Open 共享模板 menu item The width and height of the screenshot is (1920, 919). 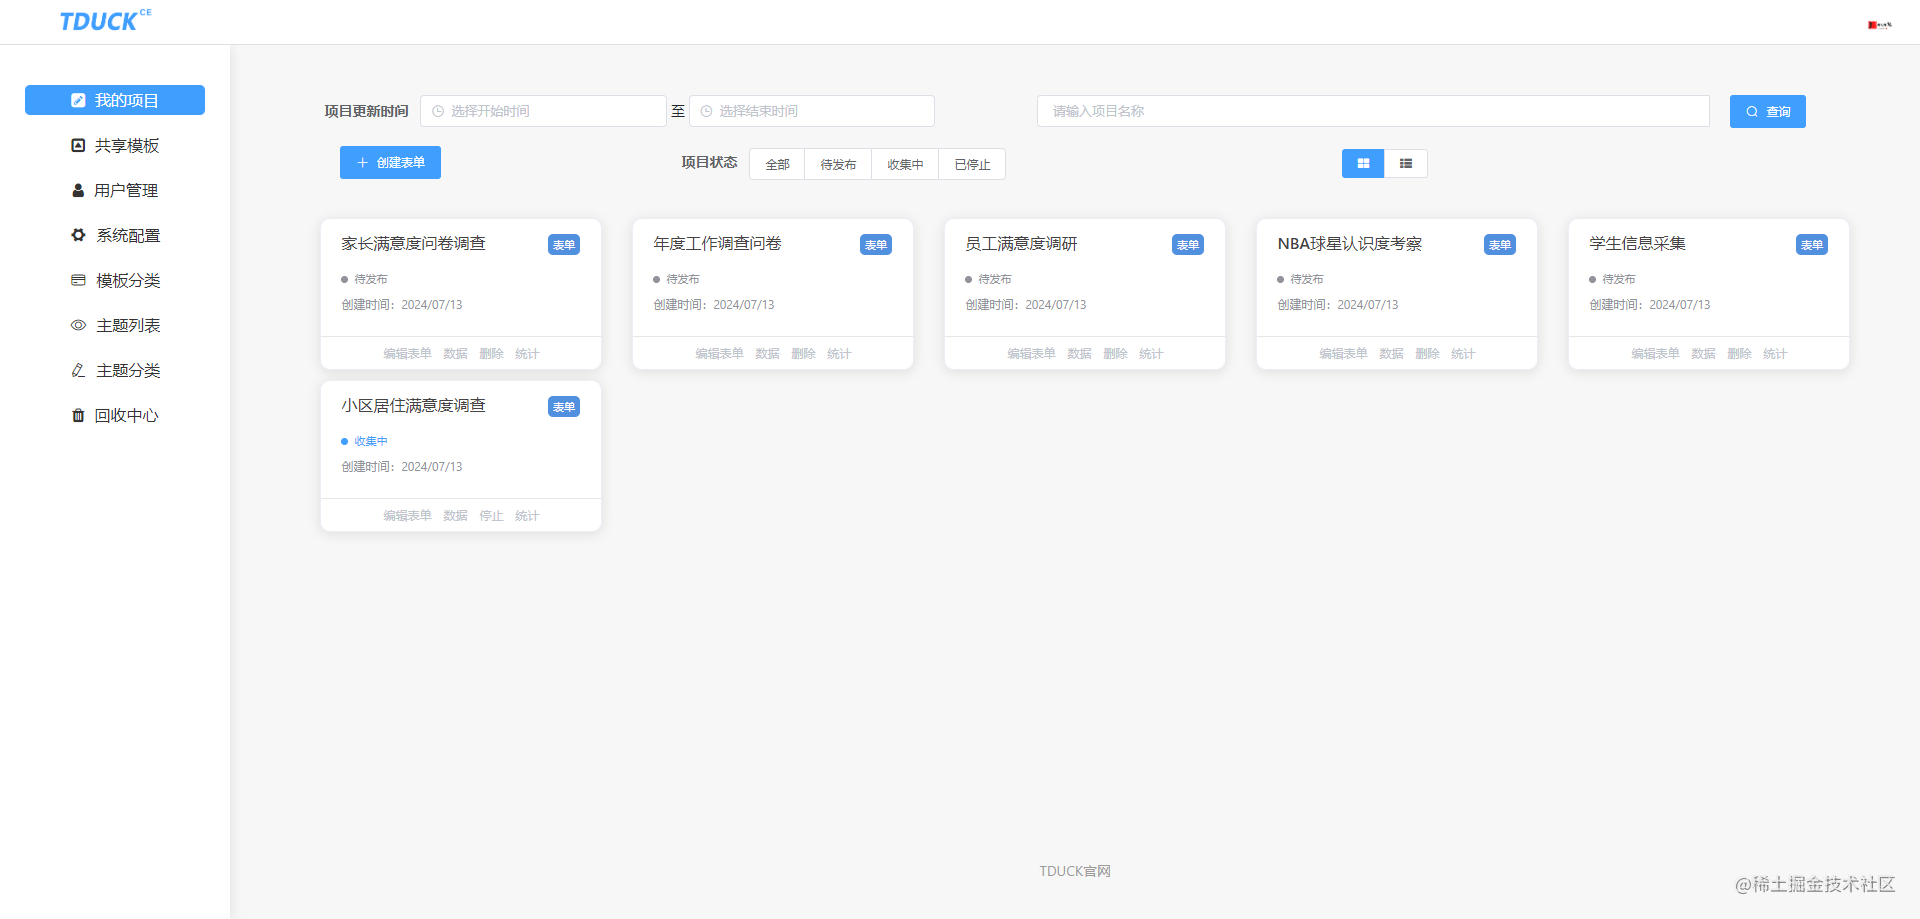pos(115,145)
